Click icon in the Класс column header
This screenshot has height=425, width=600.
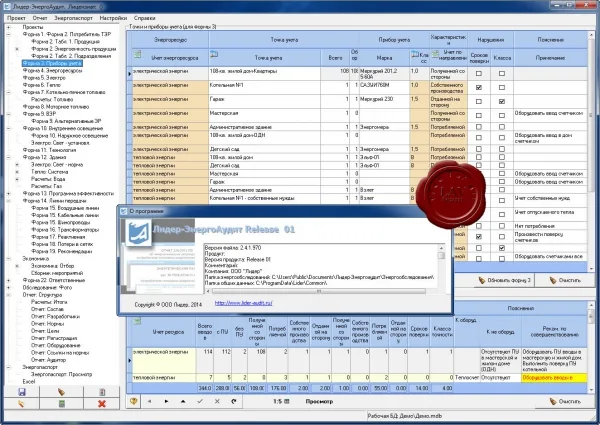pyautogui.click(x=415, y=54)
